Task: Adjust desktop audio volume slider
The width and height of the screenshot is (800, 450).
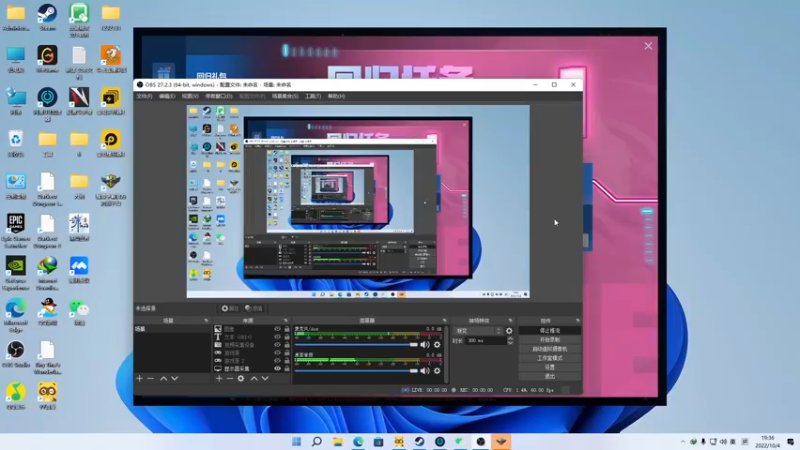Action: point(356,371)
